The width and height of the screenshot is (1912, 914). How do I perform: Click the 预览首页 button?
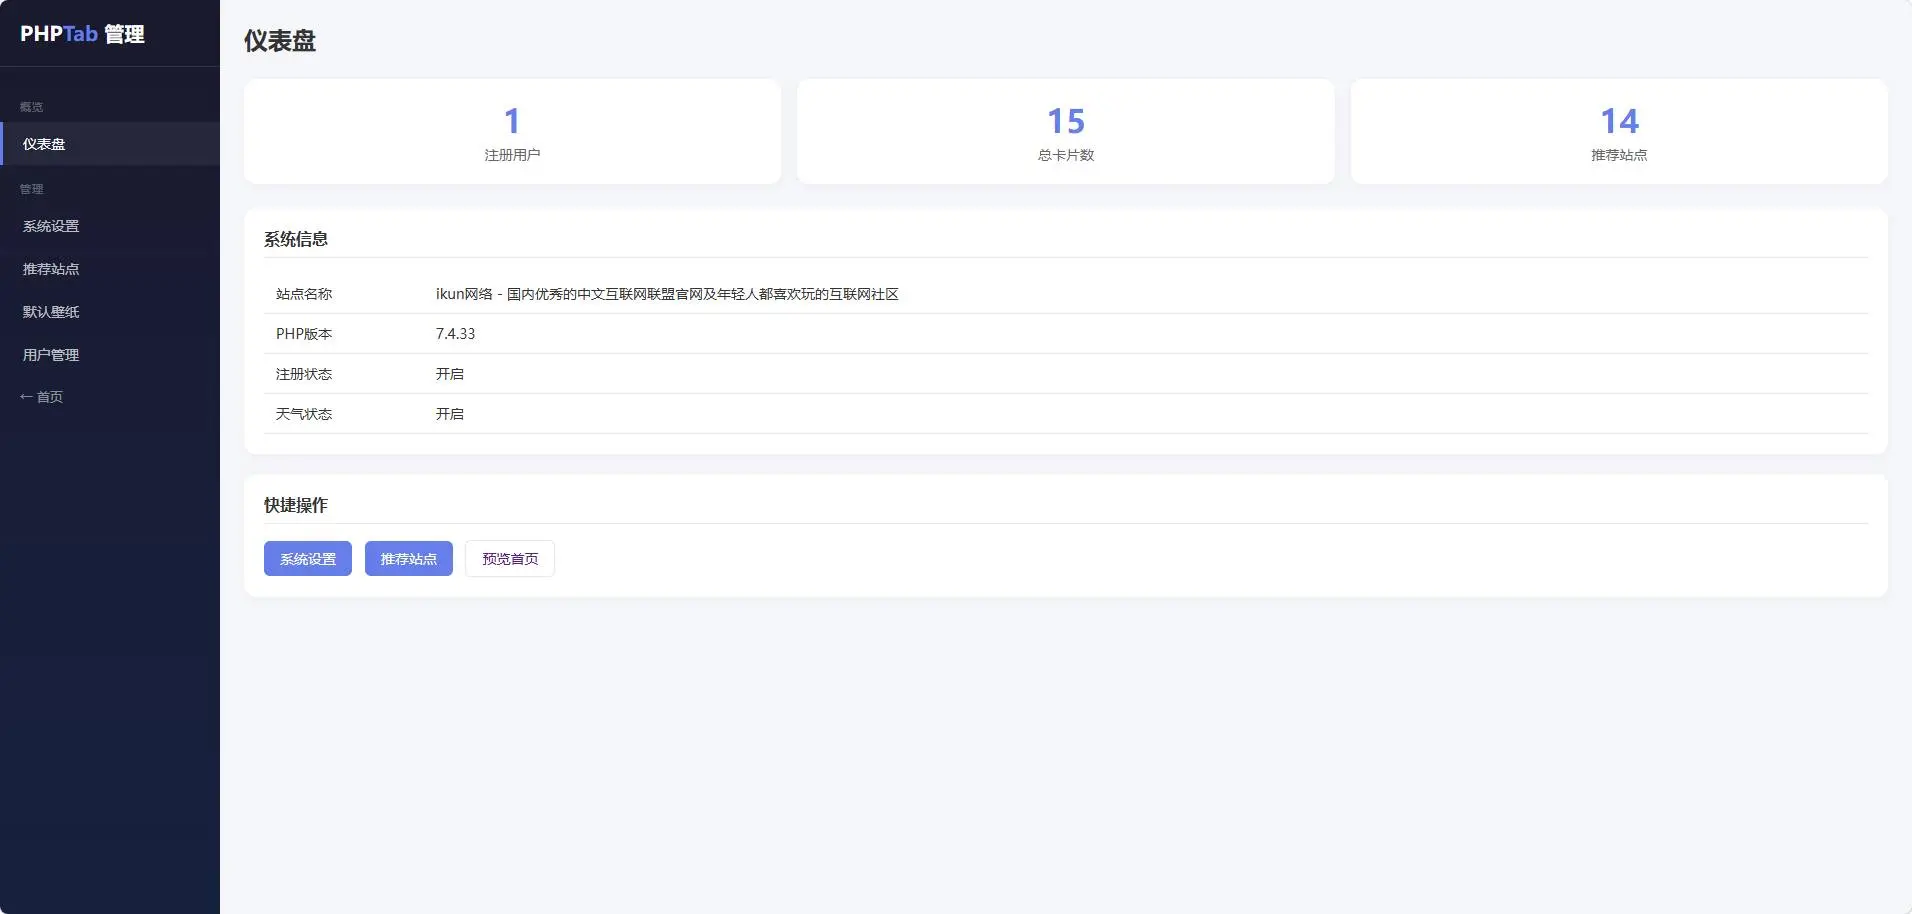pos(510,559)
